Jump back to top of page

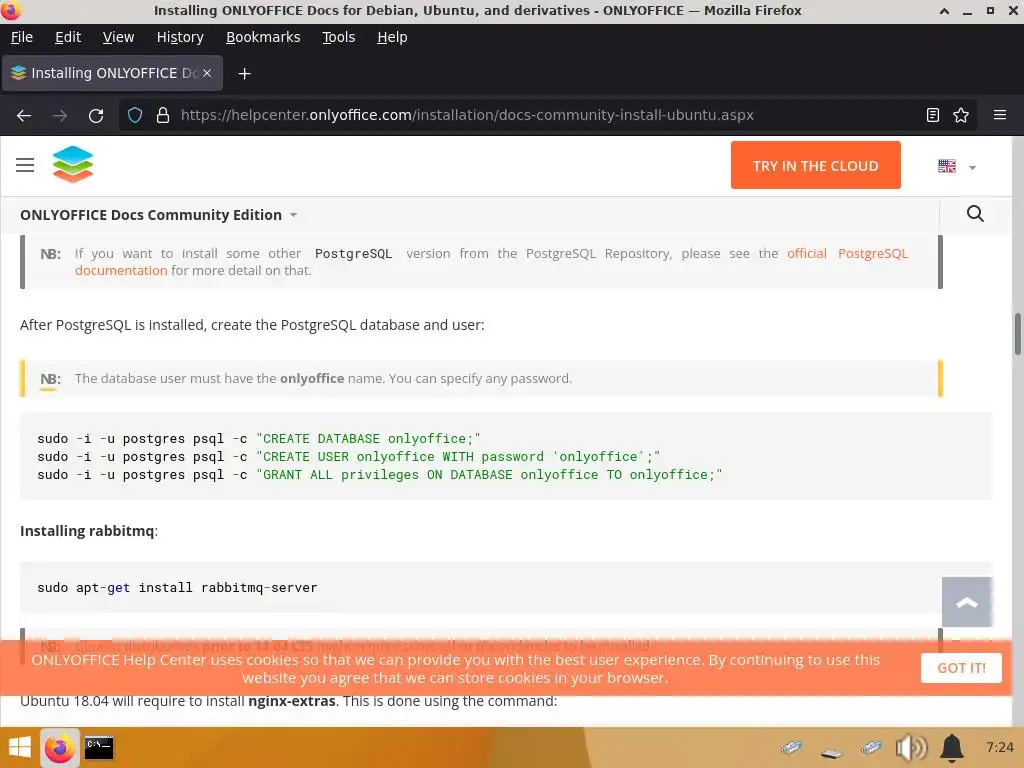point(967,602)
